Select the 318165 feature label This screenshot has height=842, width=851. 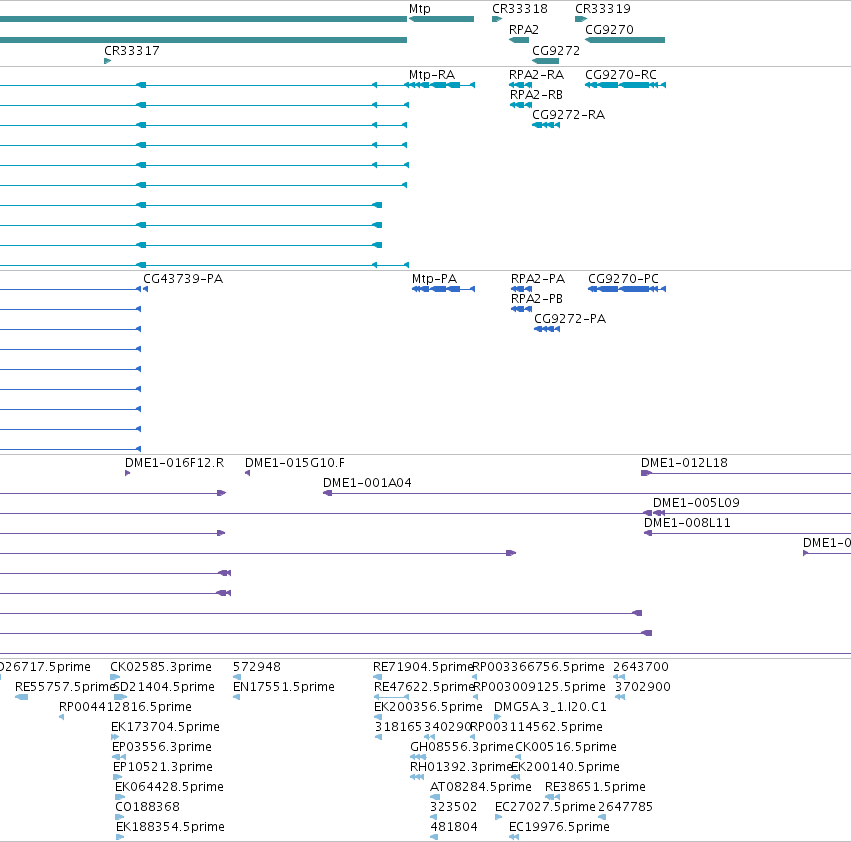(x=399, y=727)
